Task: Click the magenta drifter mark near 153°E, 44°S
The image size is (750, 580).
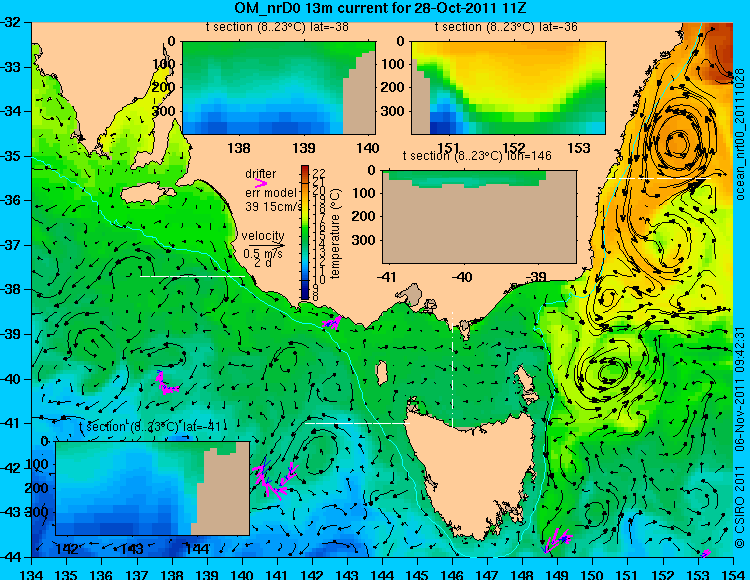Action: coord(705,554)
